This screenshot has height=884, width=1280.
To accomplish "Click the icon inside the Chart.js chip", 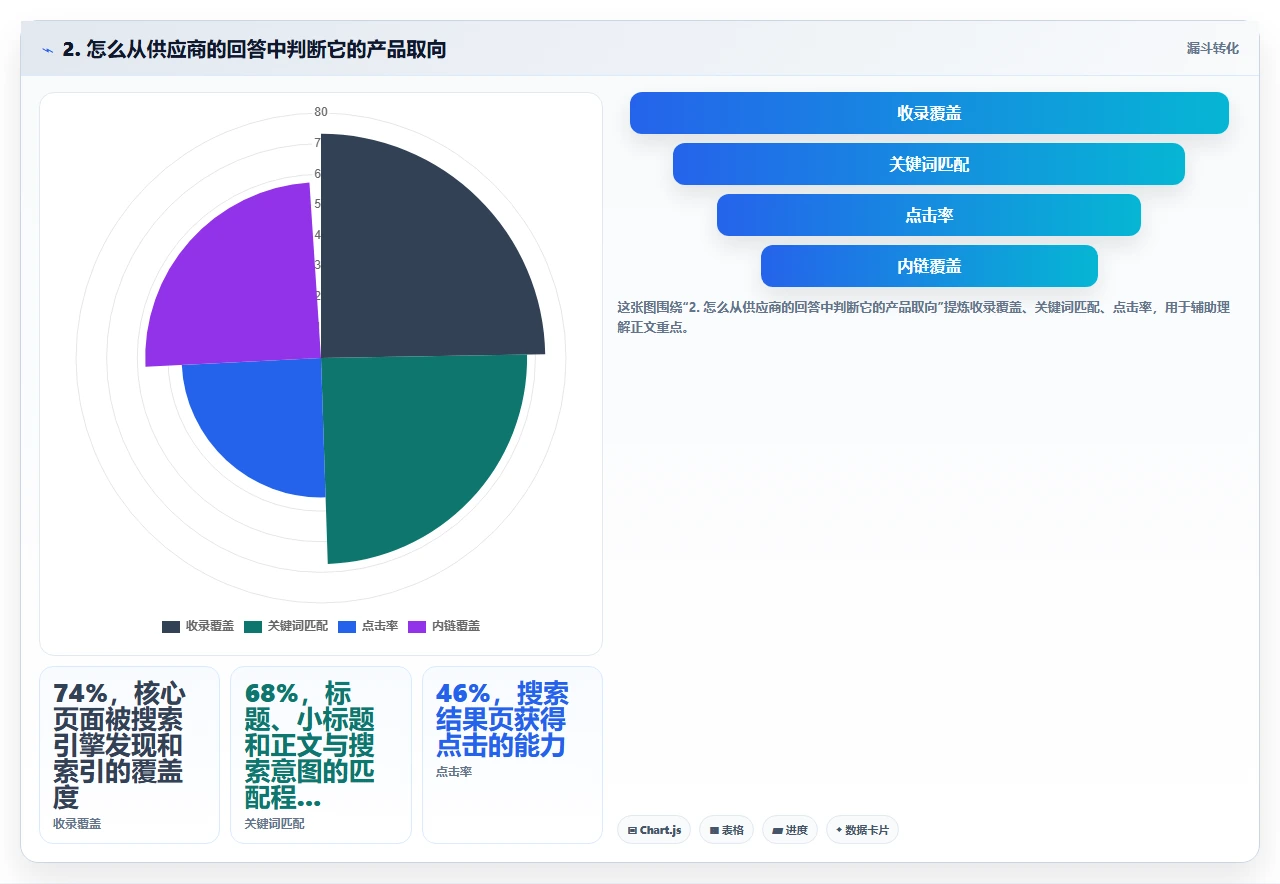I will pyautogui.click(x=632, y=830).
